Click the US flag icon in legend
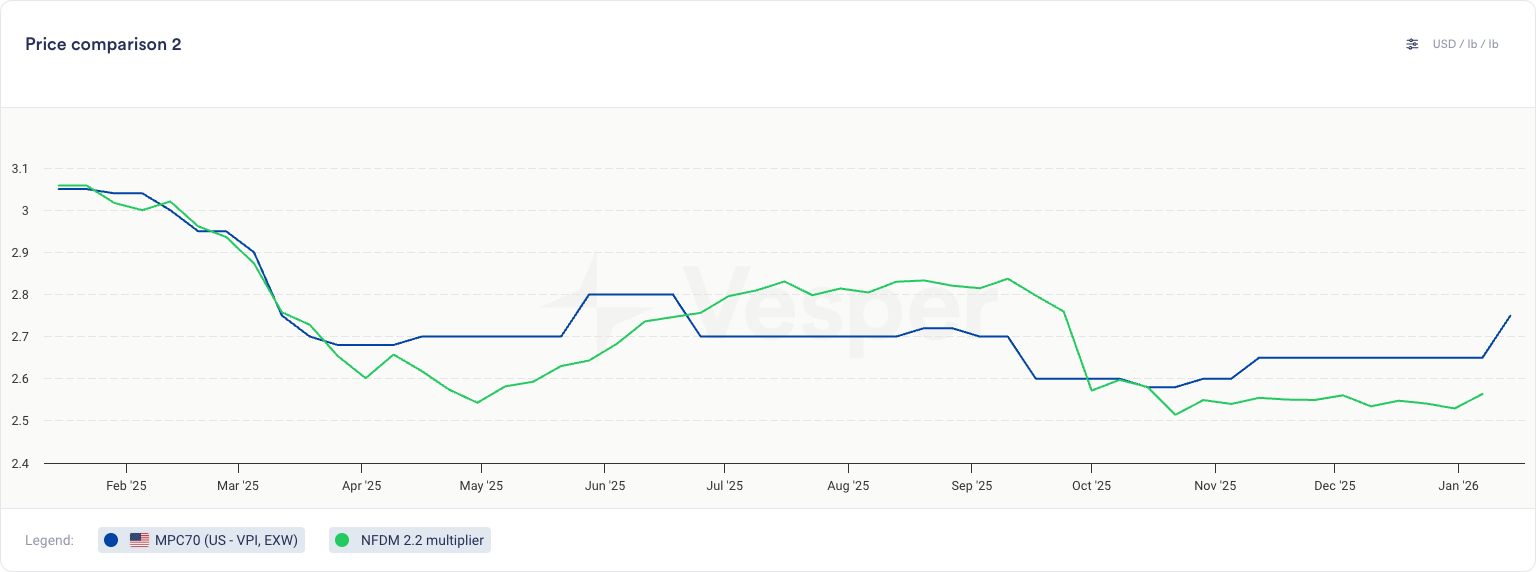This screenshot has height=572, width=1536. click(139, 540)
